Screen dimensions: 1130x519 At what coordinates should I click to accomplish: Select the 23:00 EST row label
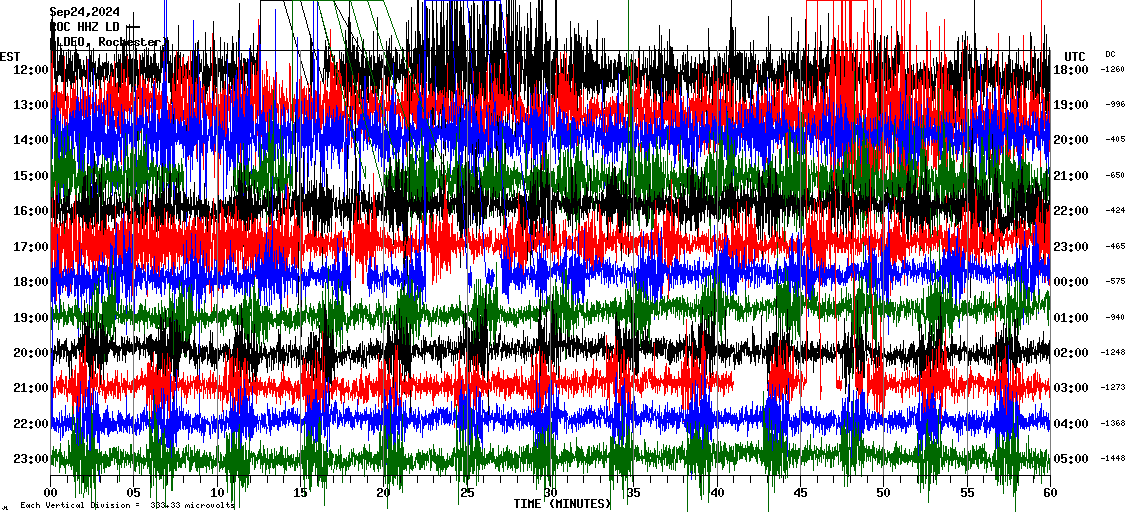pos(31,459)
